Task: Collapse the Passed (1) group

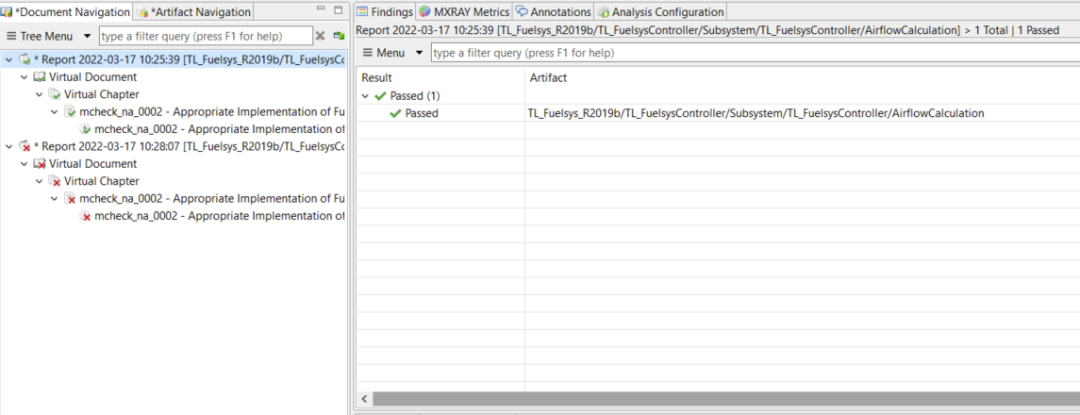Action: (x=365, y=96)
